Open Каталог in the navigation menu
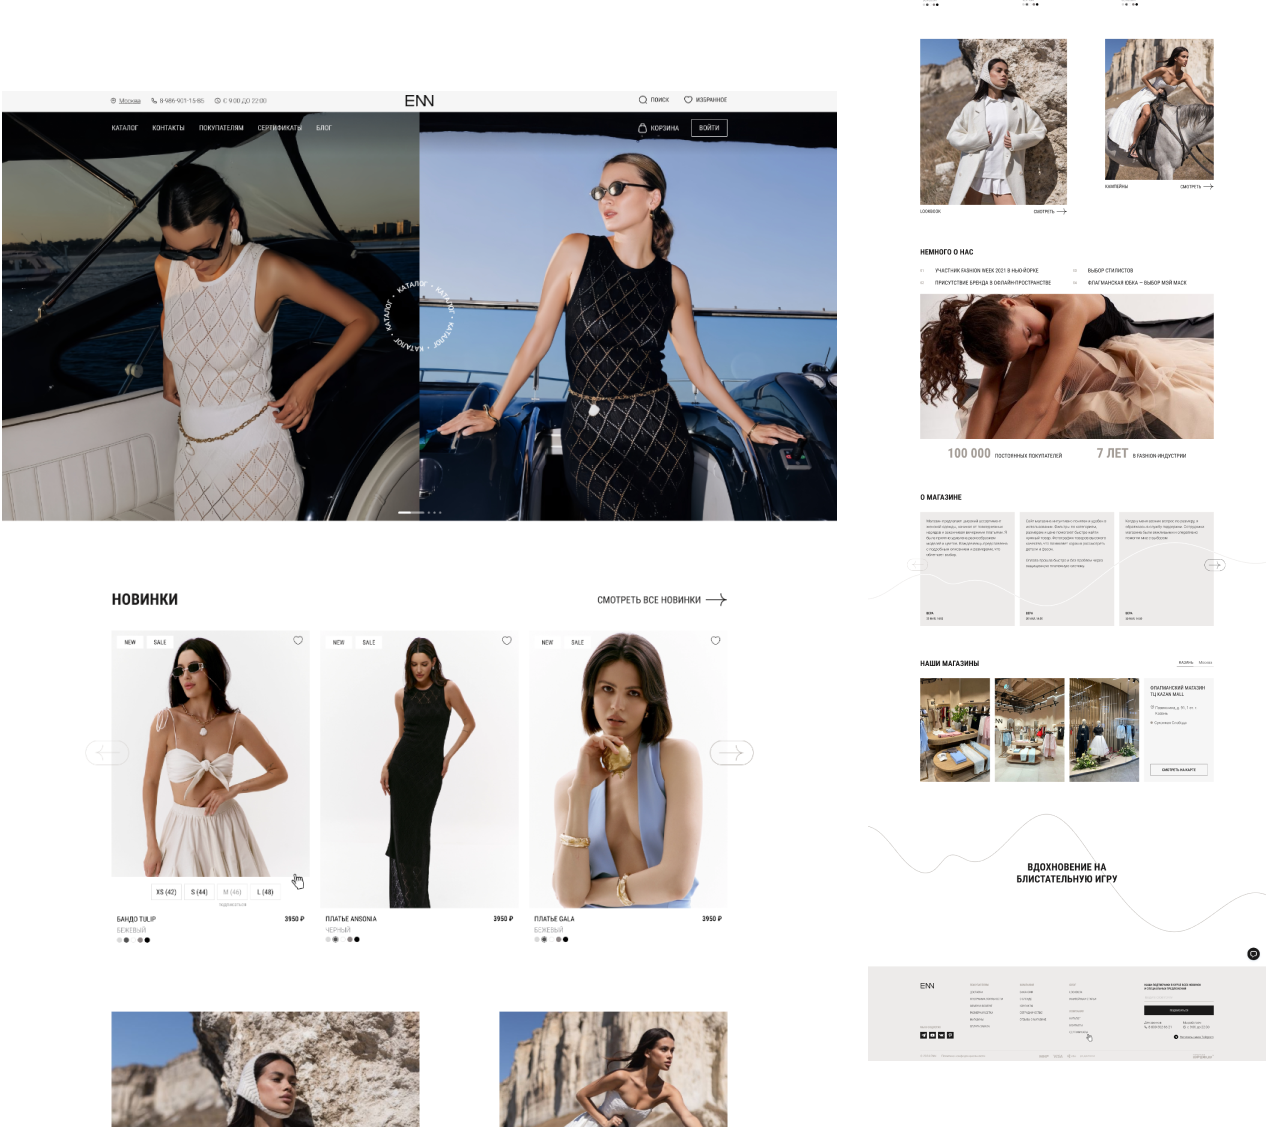The width and height of the screenshot is (1266, 1127). point(125,128)
